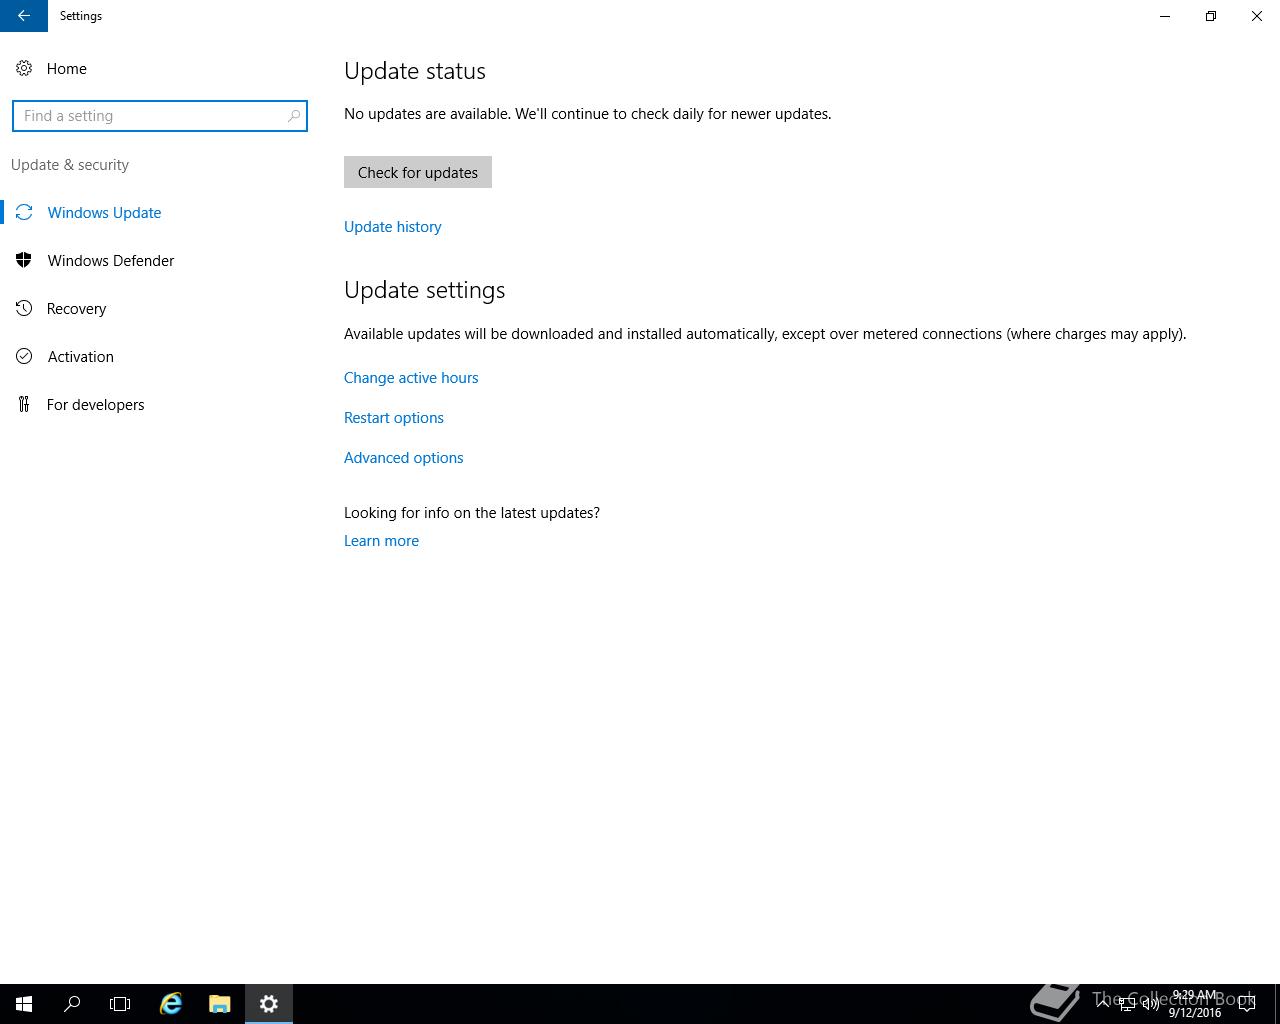This screenshot has width=1280, height=1024.
Task: Restore down the Settings window
Action: point(1211,16)
